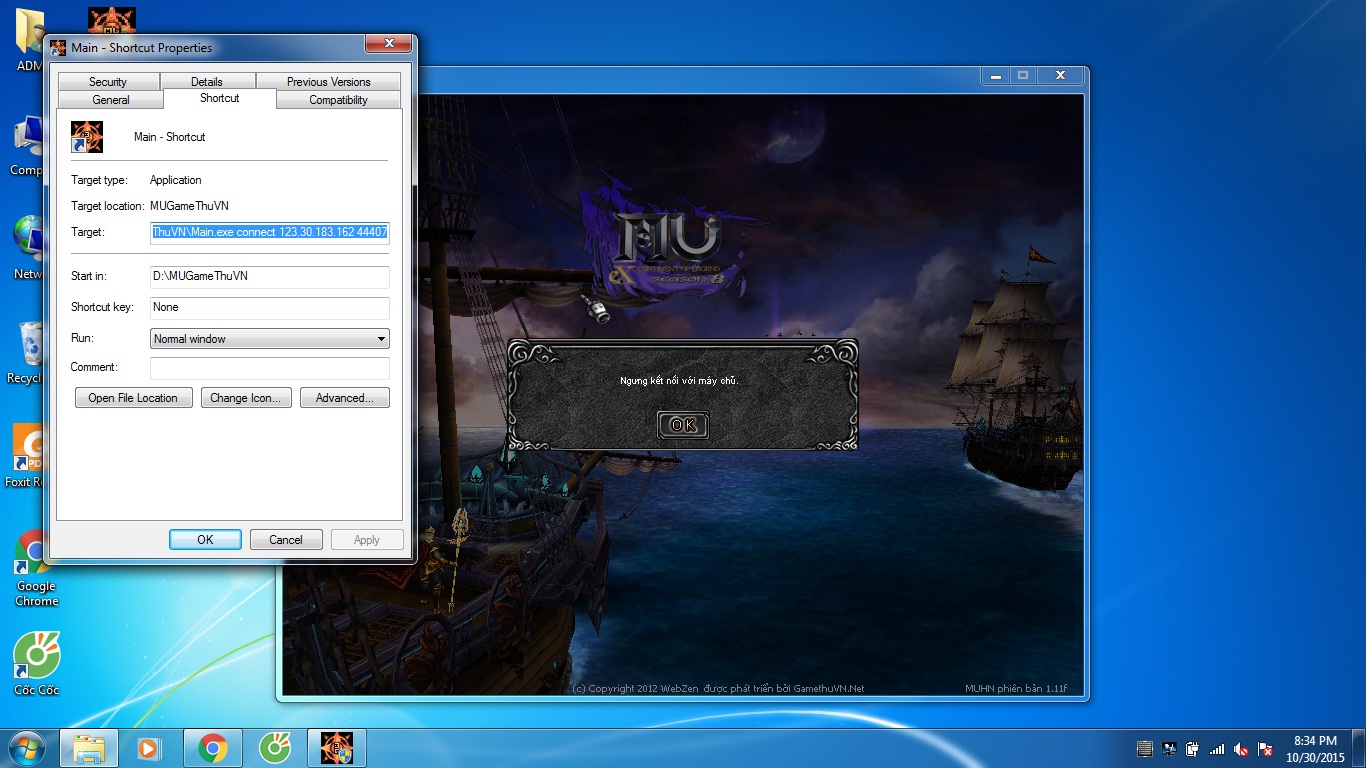The image size is (1366, 768).
Task: Open the ADM user folder desktop icon
Action: (30, 40)
